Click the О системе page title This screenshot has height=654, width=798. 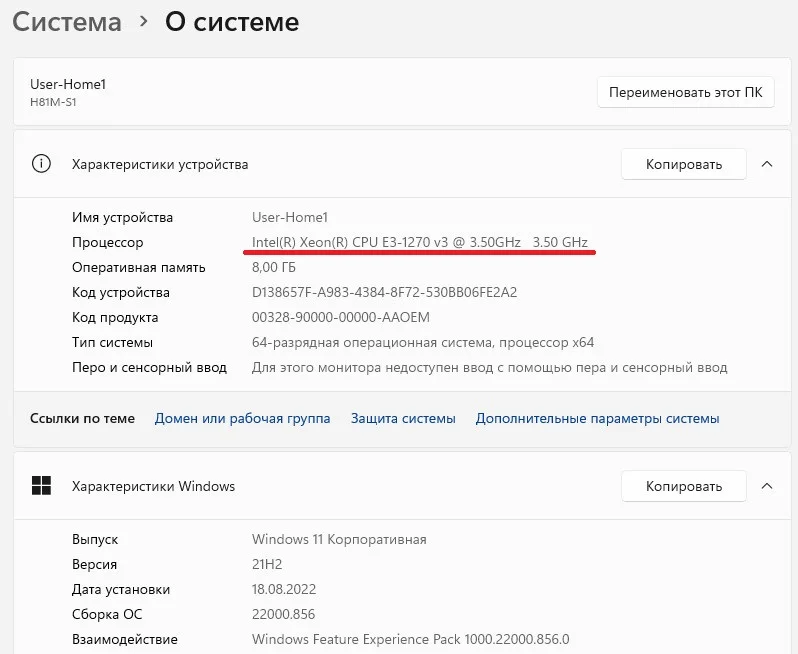click(x=232, y=22)
